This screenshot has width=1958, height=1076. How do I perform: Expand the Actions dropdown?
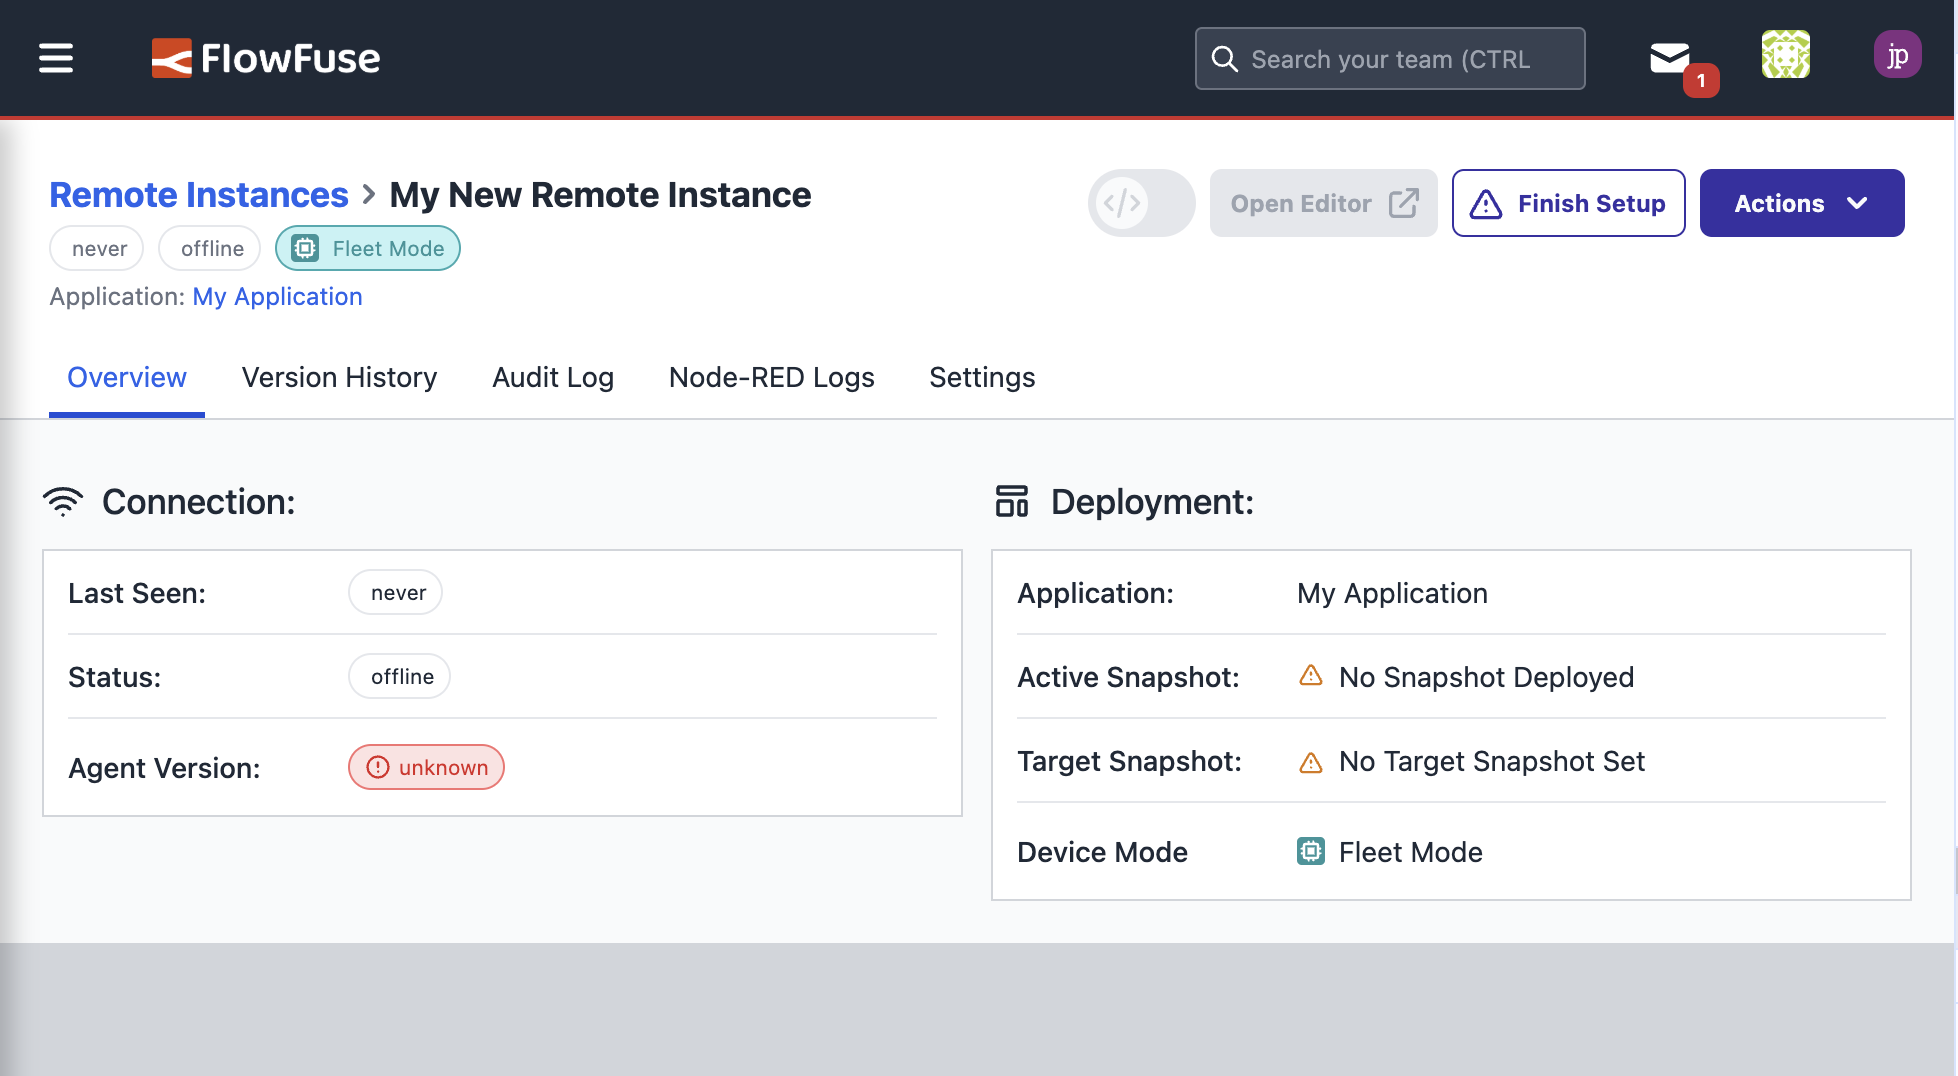pyautogui.click(x=1801, y=203)
